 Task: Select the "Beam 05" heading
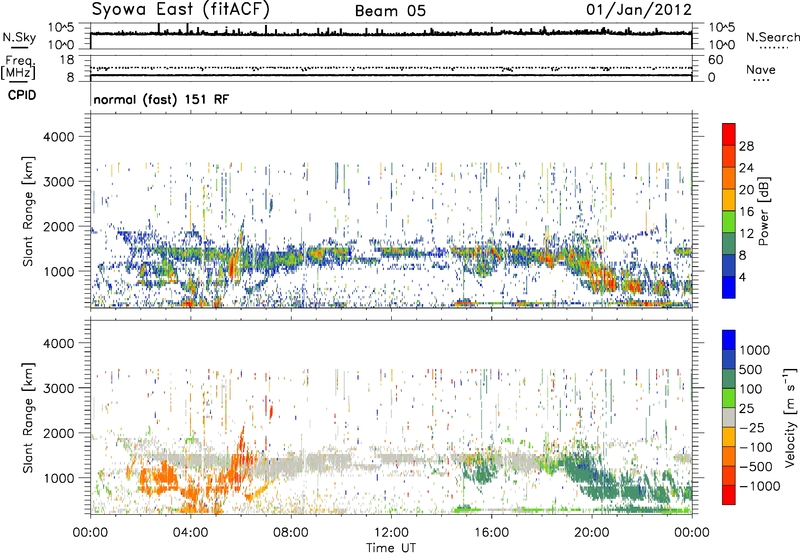coord(390,11)
